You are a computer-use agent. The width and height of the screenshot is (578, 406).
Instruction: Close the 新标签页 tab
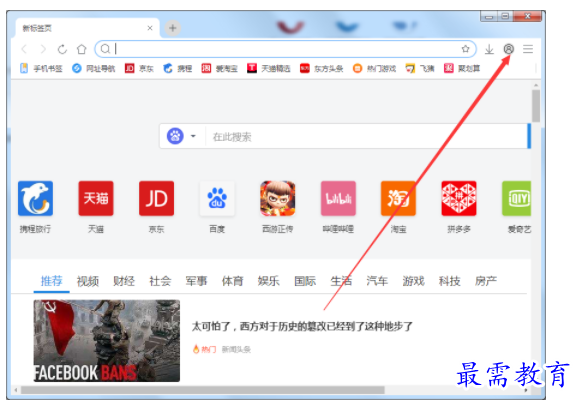(150, 28)
